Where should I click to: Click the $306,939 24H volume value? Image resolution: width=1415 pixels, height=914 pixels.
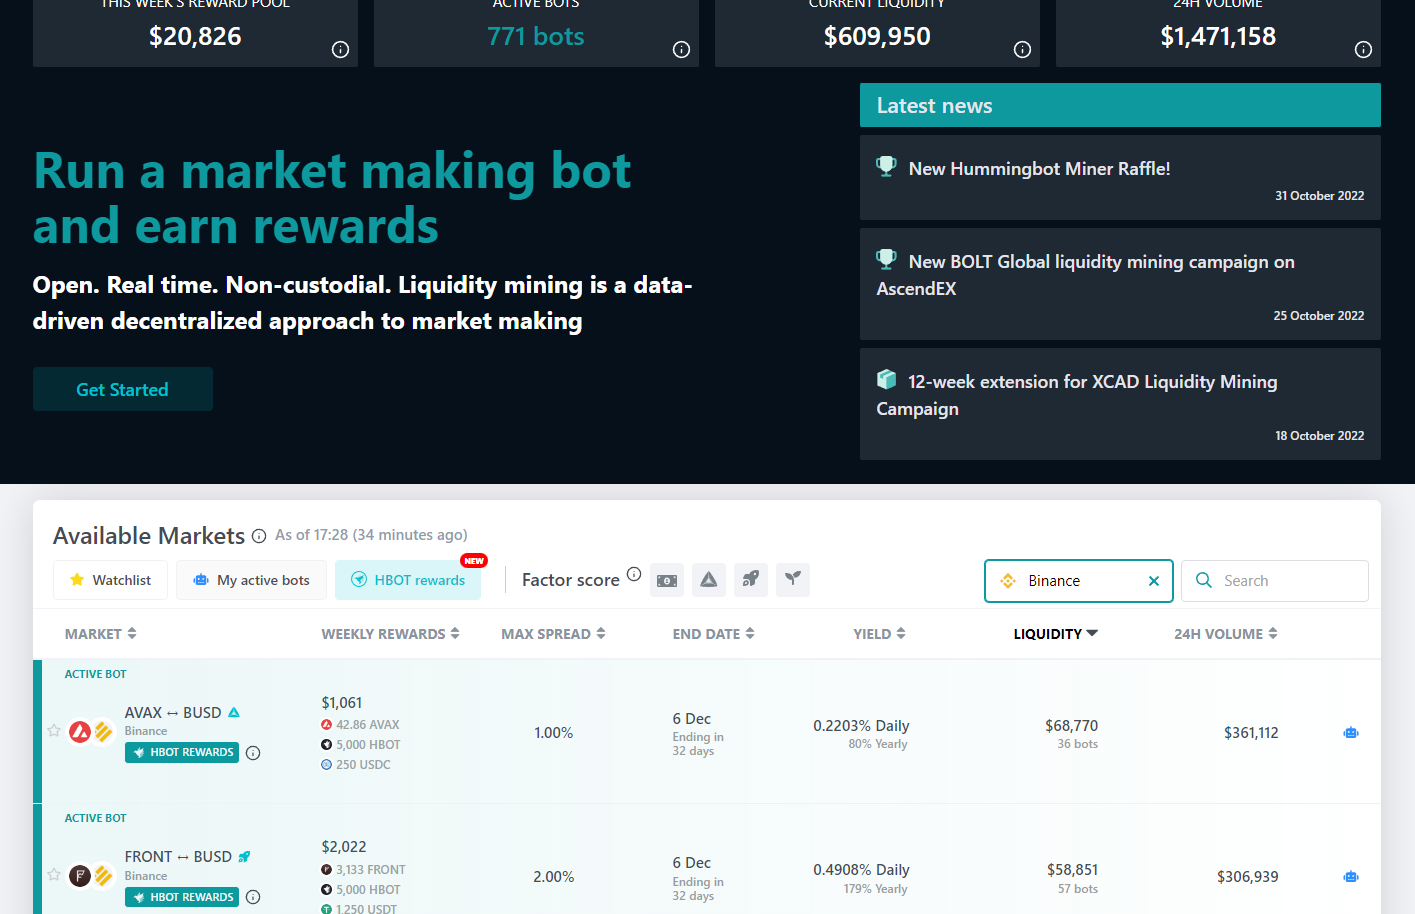point(1247,877)
